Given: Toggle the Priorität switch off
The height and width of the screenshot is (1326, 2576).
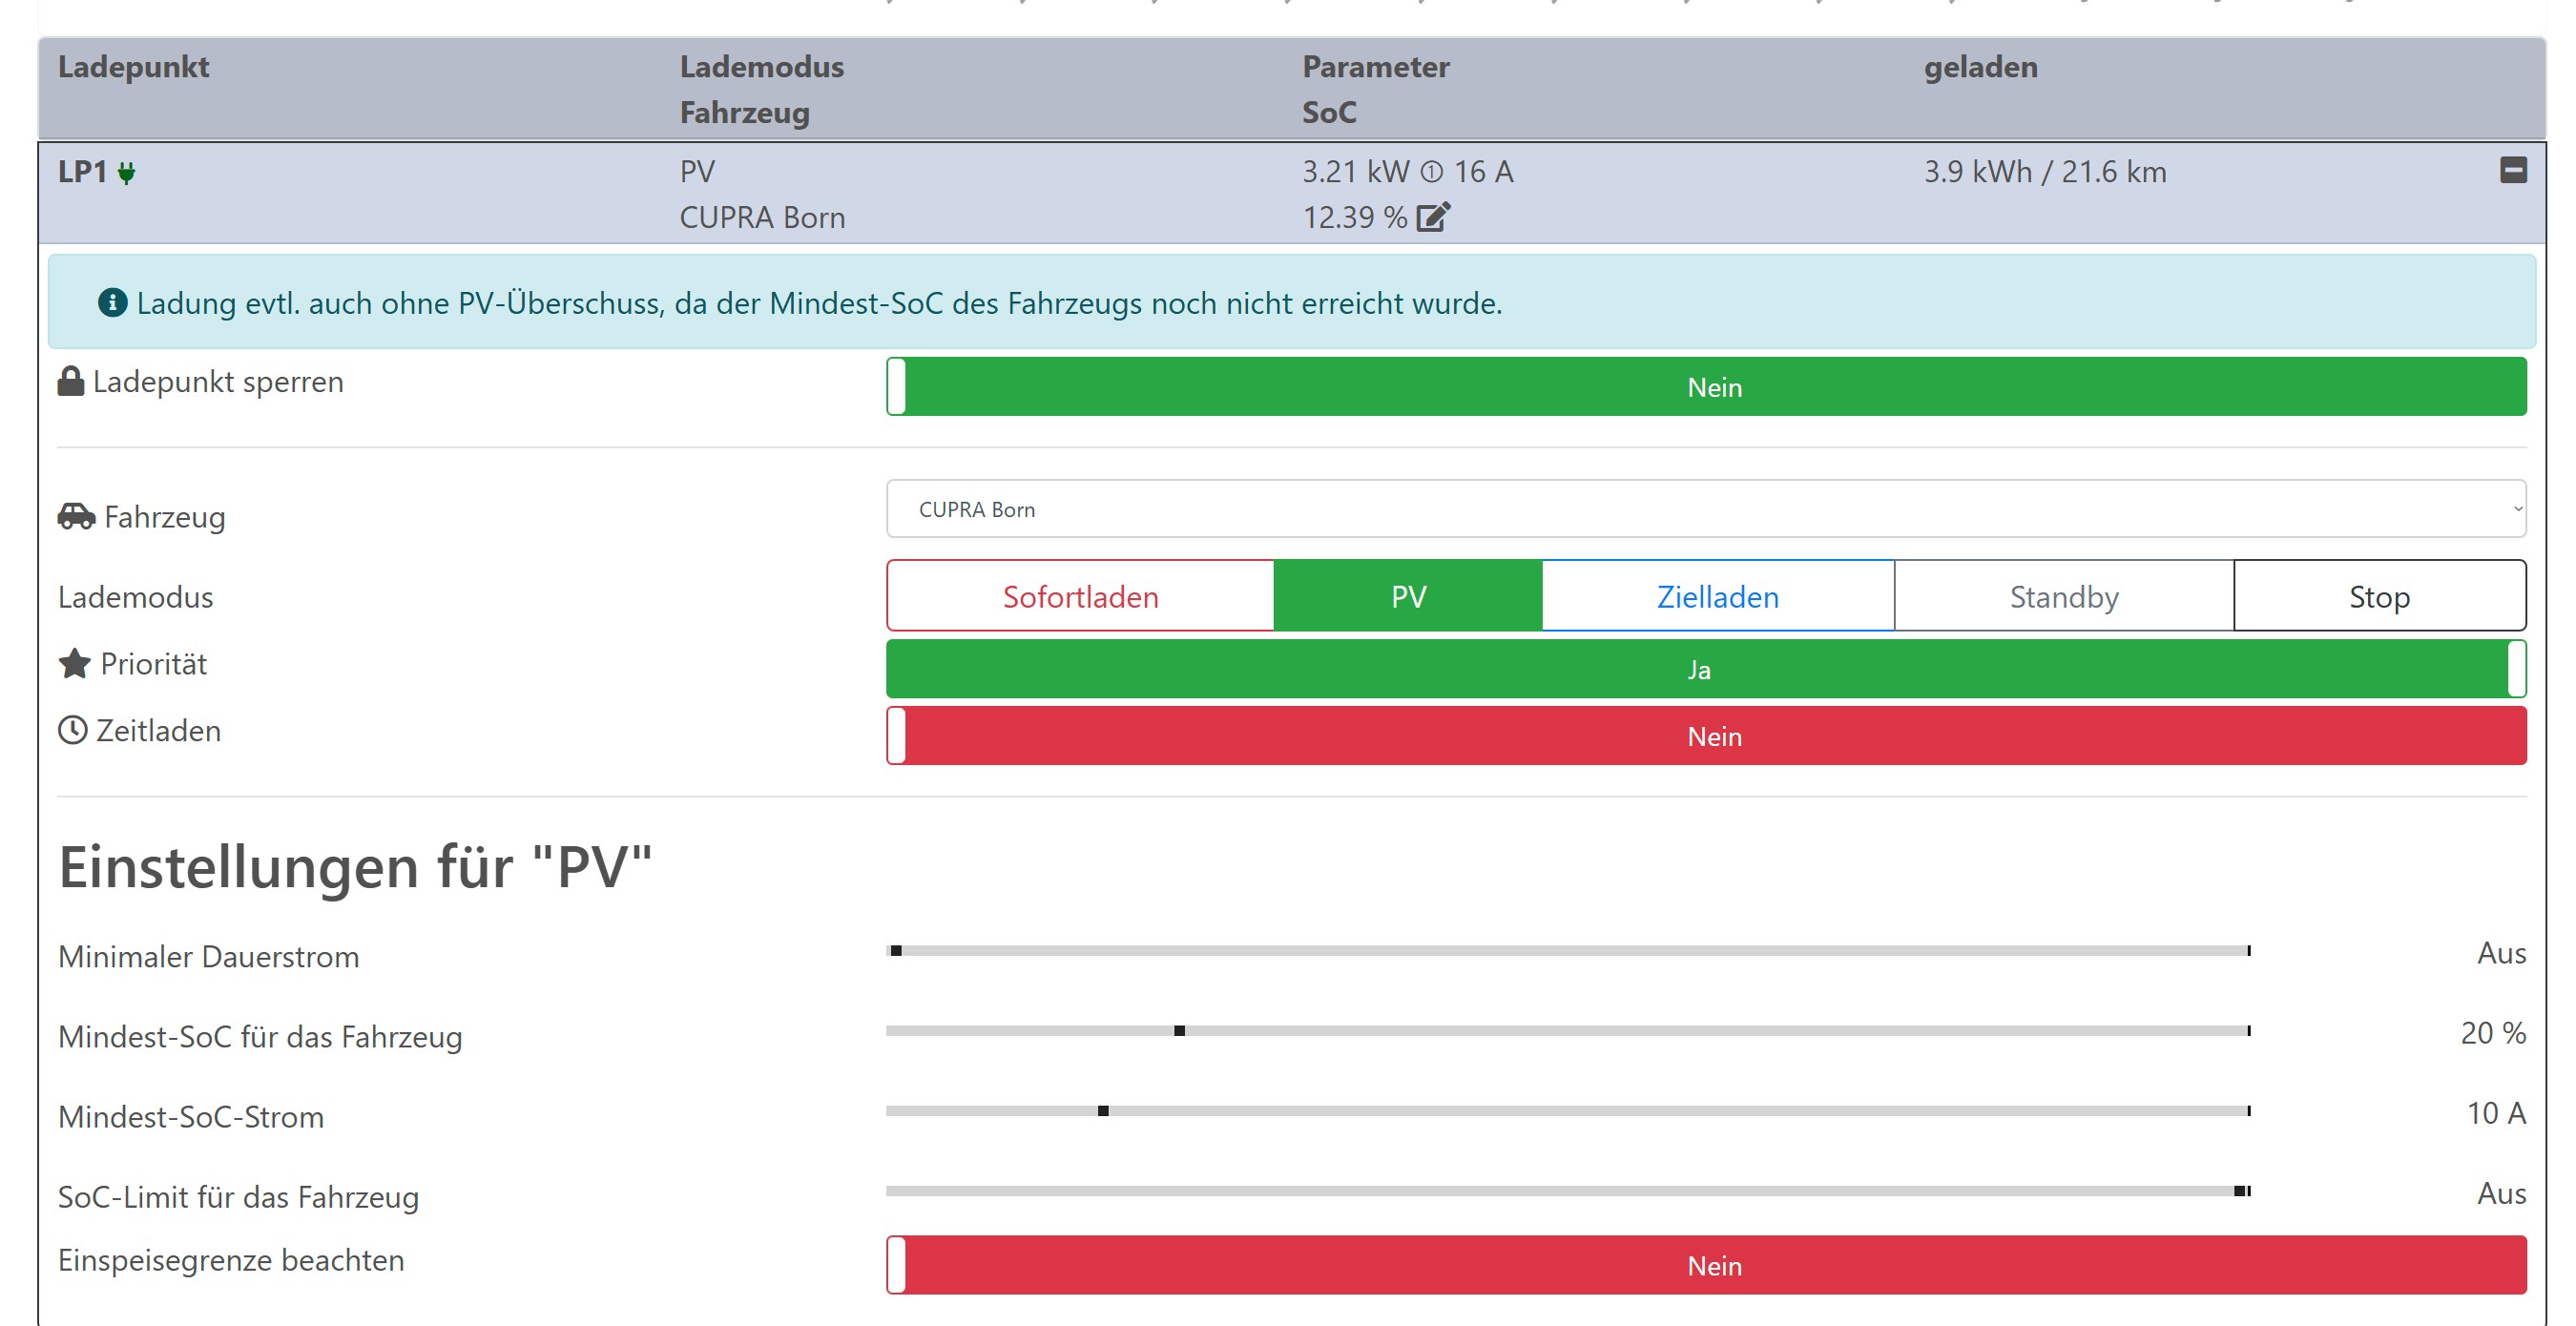Looking at the screenshot, I should pos(1705,669).
